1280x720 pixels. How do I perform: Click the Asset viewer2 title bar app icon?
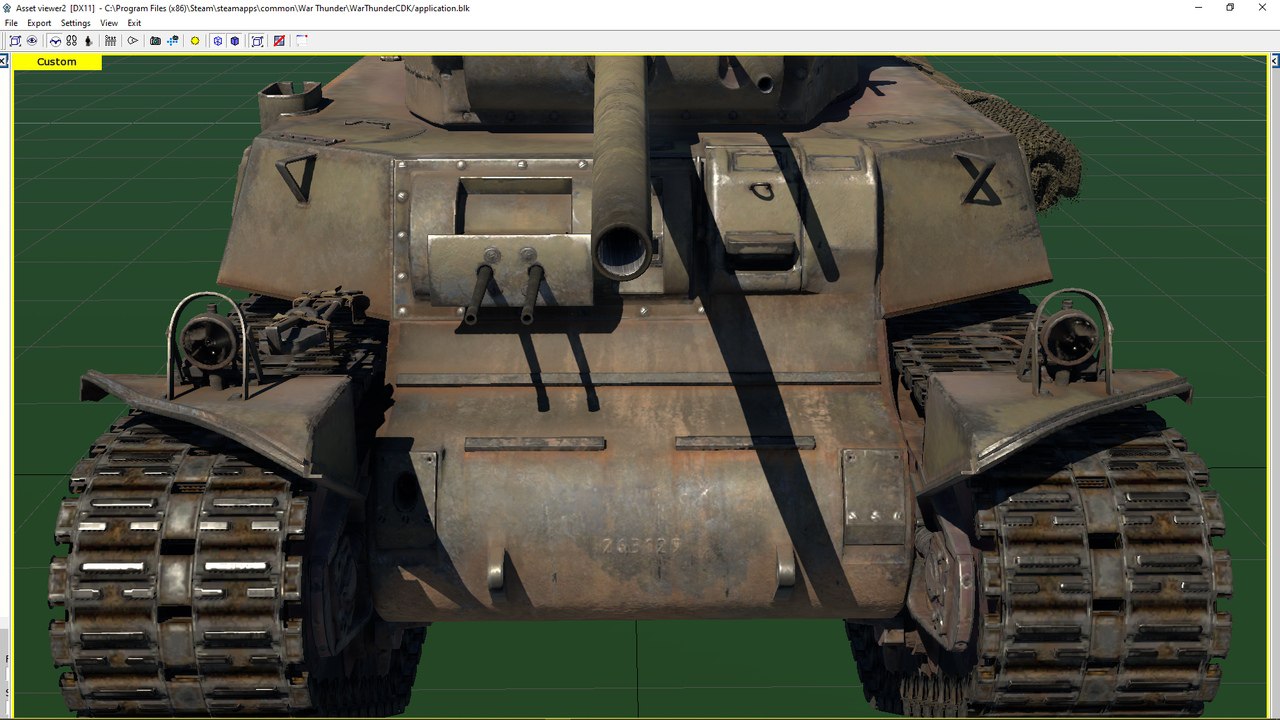tap(8, 8)
